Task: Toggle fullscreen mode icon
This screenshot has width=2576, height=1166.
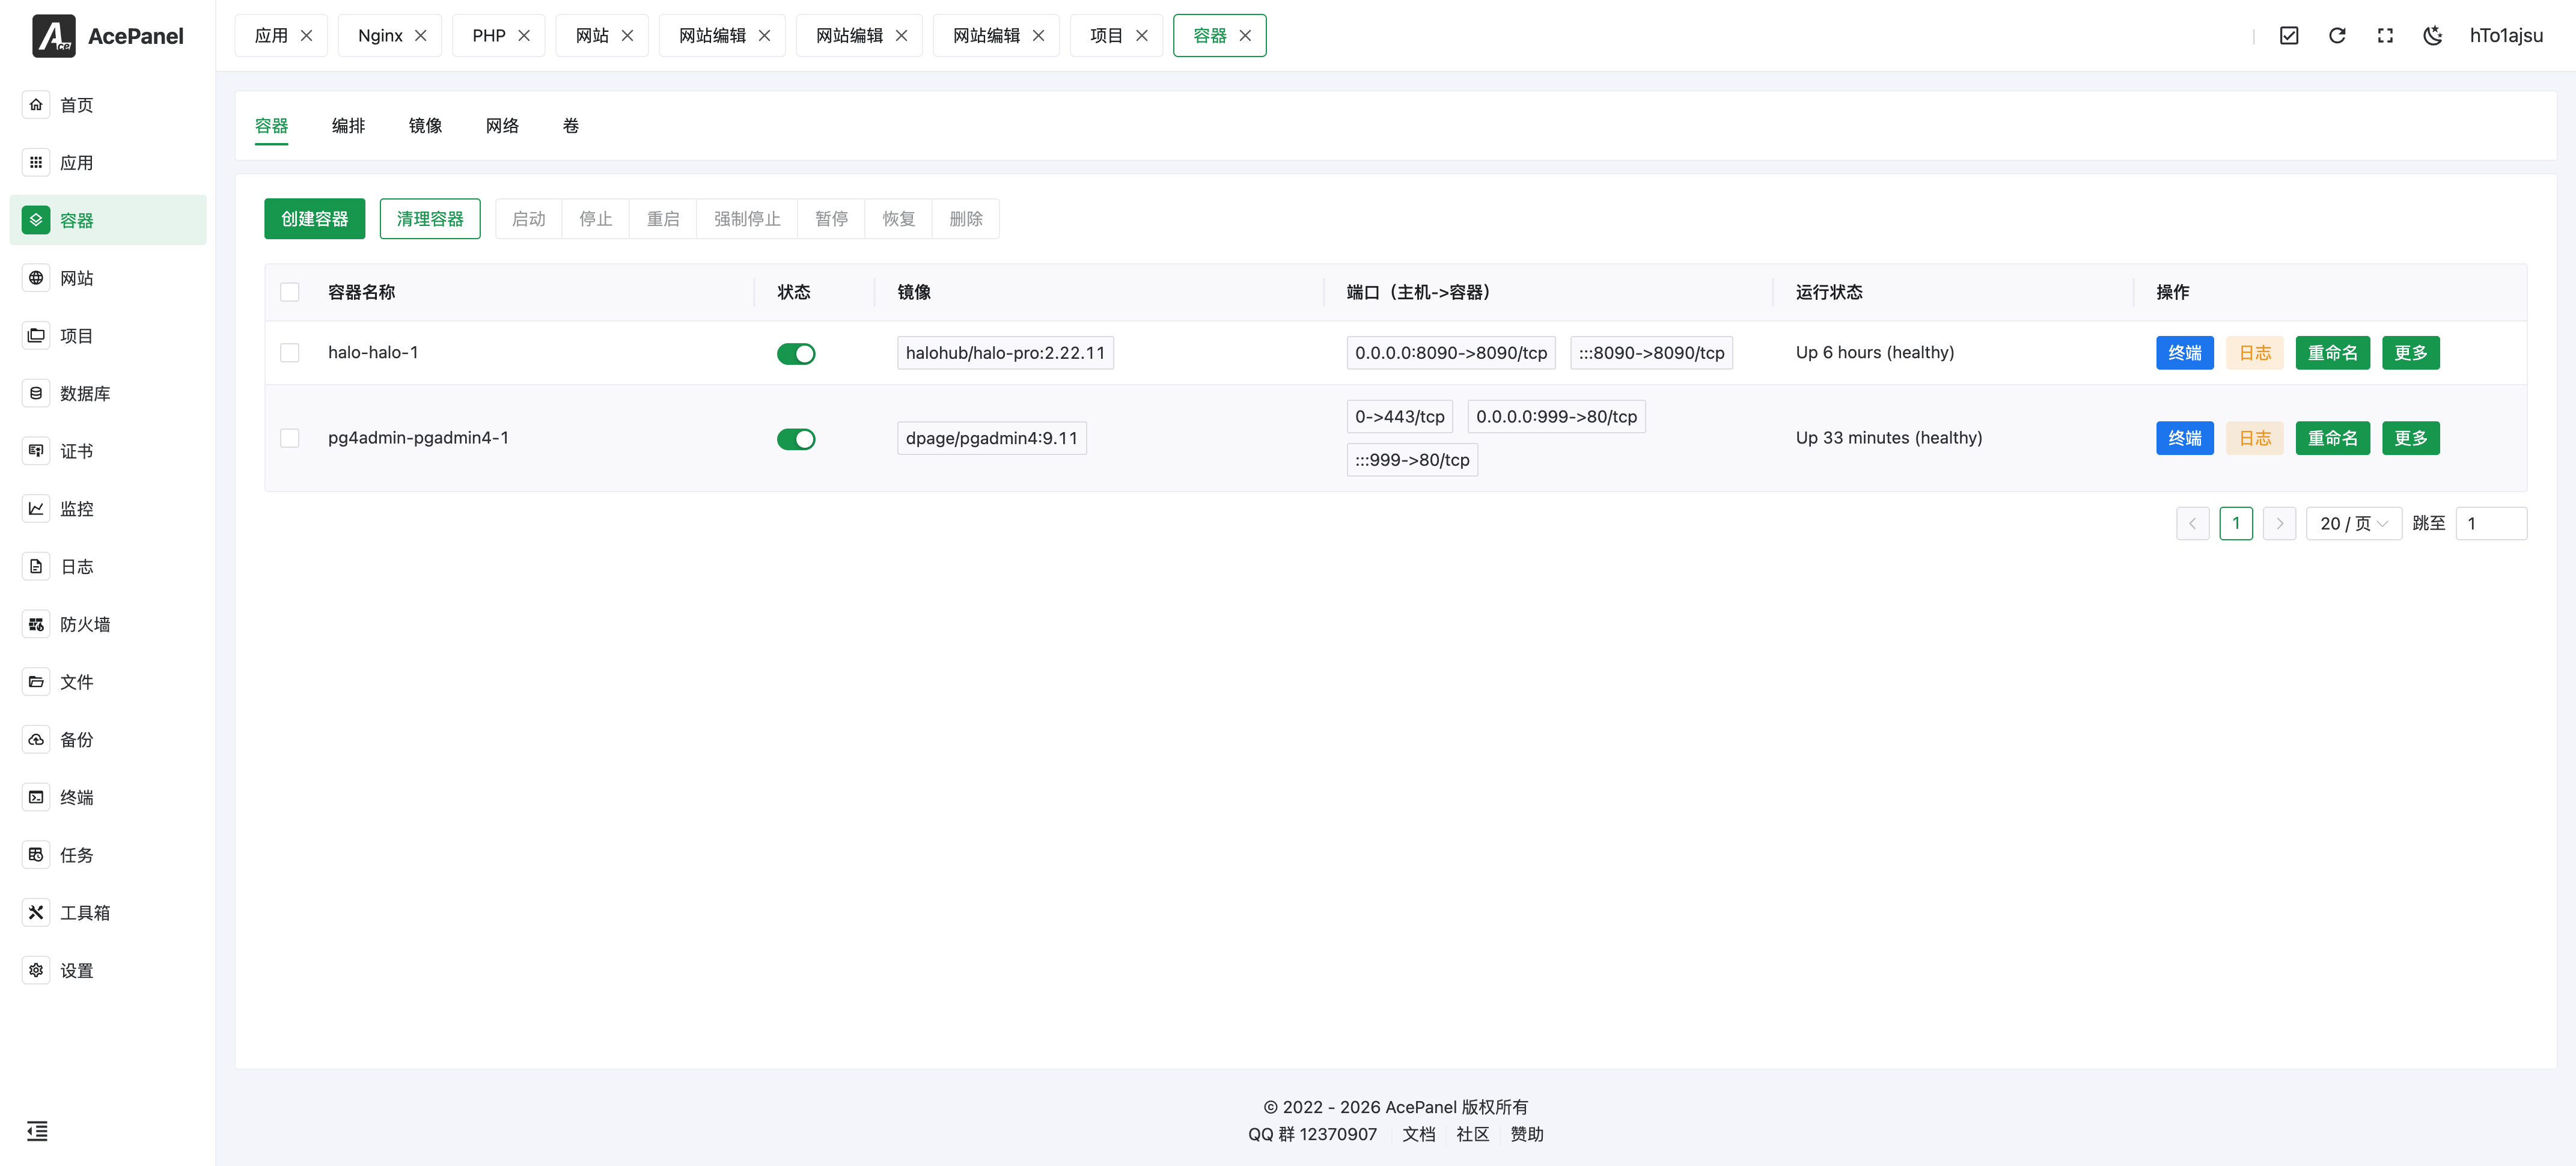Action: [2385, 36]
